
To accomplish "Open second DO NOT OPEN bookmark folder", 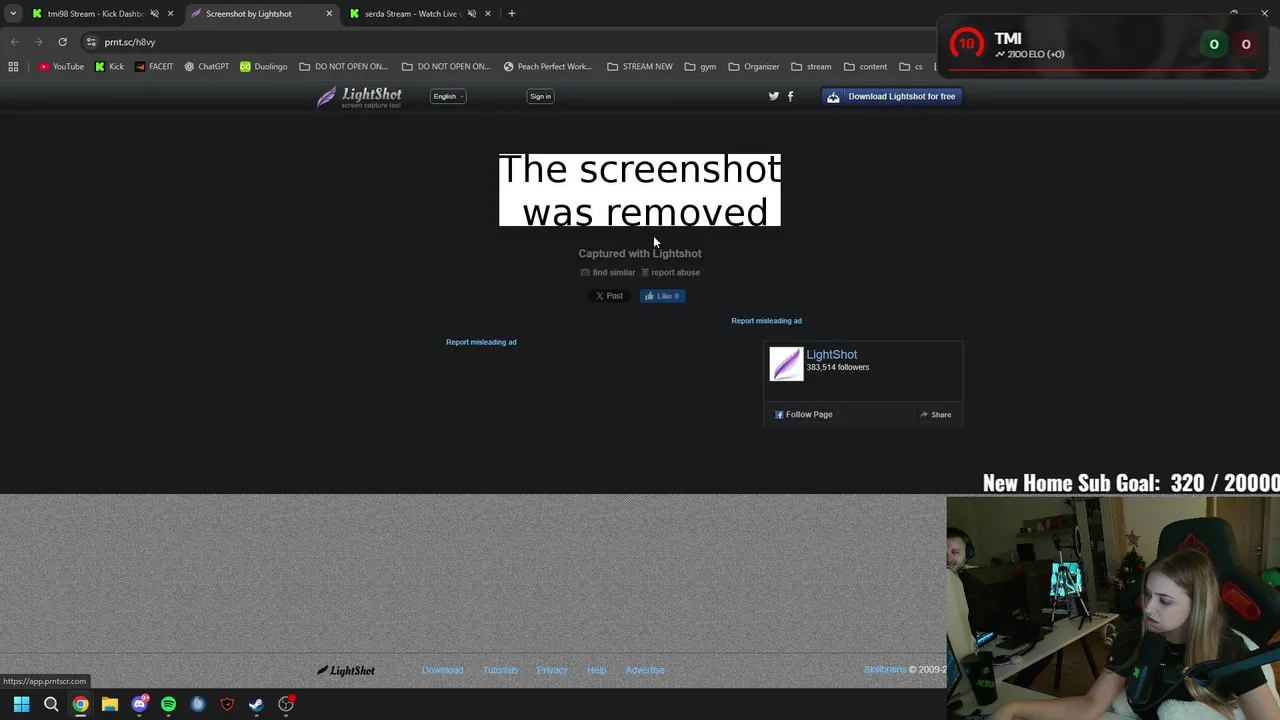I will 446,67.
